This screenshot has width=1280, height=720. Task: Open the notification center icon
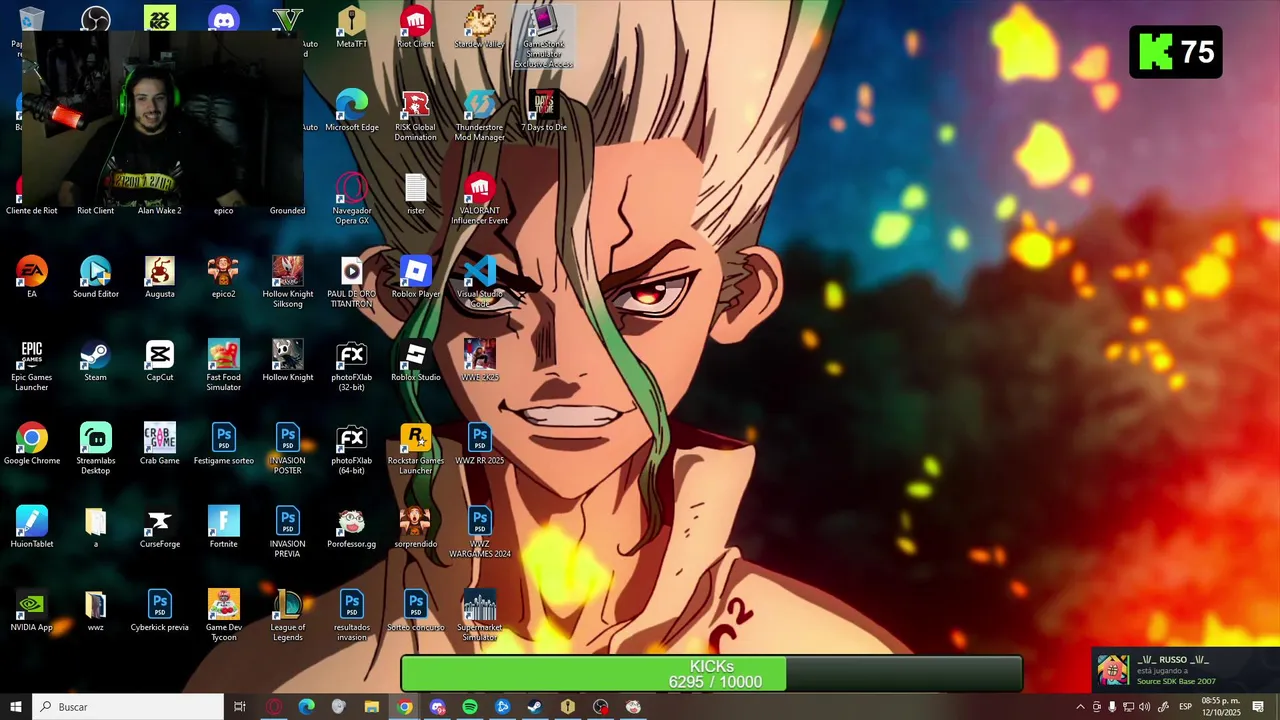tap(1258, 707)
